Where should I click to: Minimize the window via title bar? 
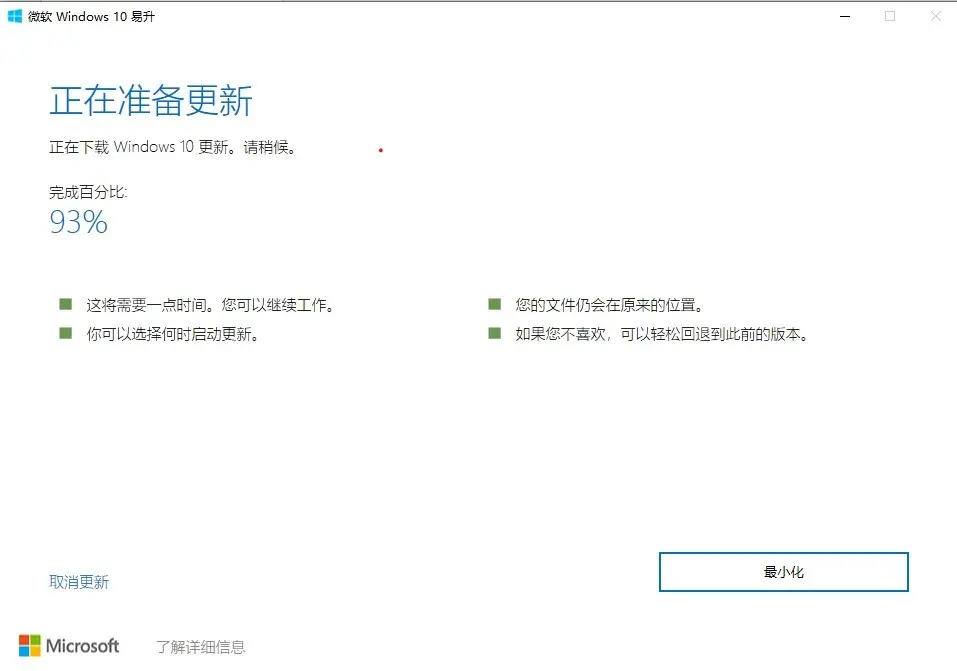[845, 16]
